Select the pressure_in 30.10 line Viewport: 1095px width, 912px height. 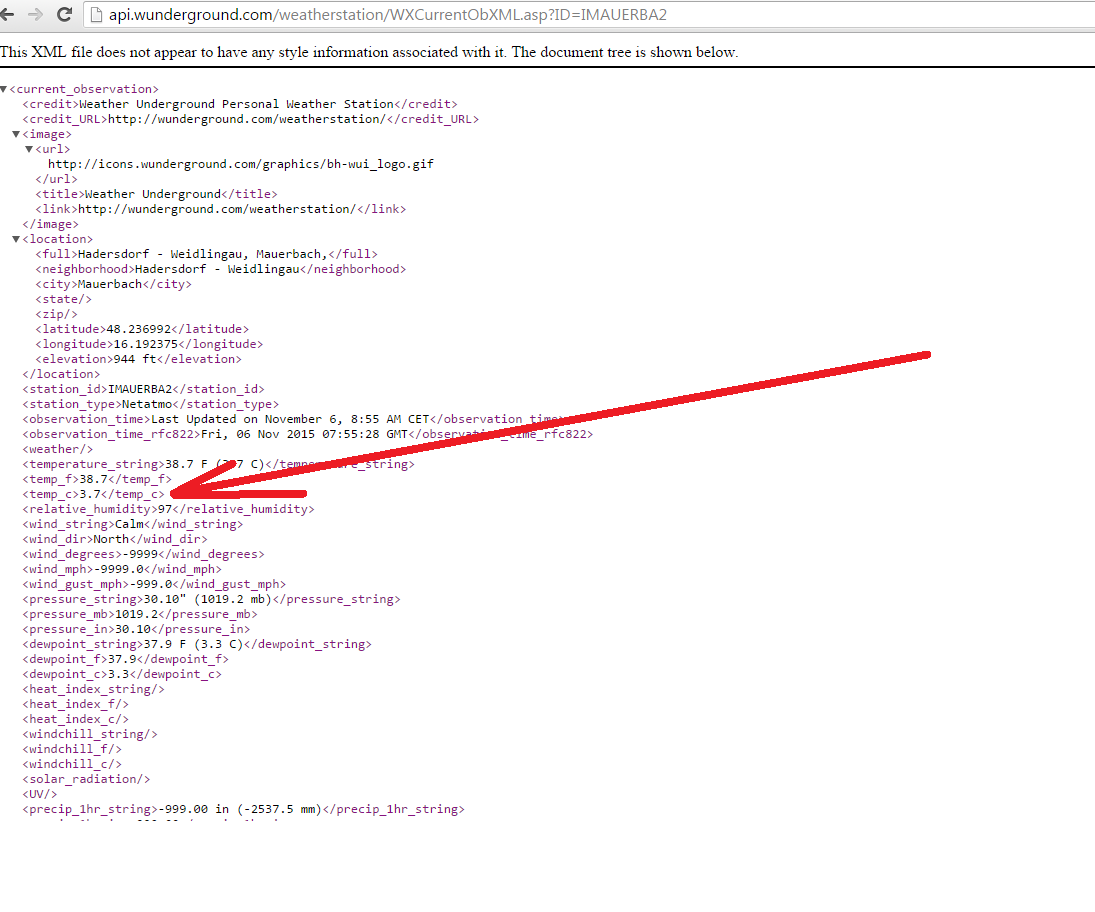[136, 629]
